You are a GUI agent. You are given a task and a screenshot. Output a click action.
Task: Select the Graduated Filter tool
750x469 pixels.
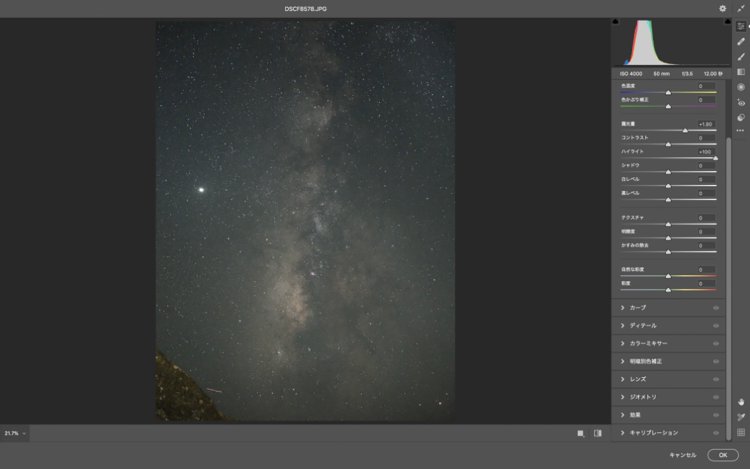point(741,72)
